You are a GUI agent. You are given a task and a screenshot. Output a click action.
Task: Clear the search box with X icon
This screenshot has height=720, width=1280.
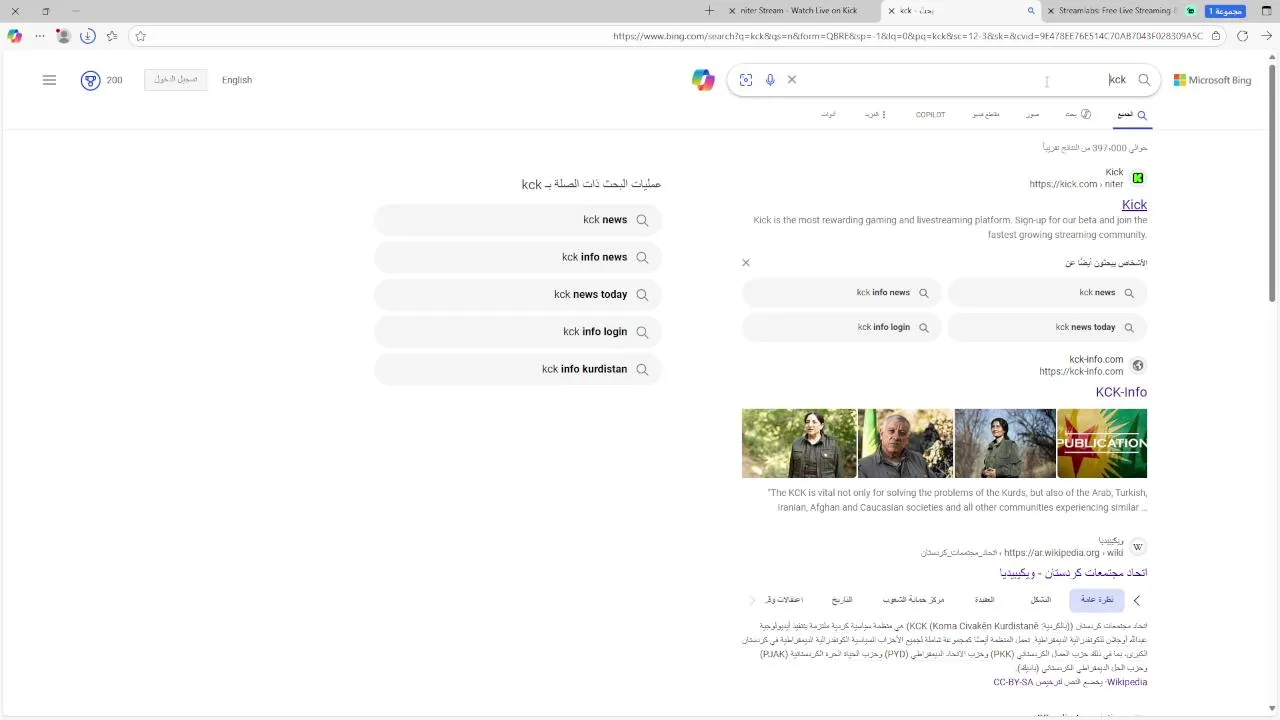tap(792, 80)
